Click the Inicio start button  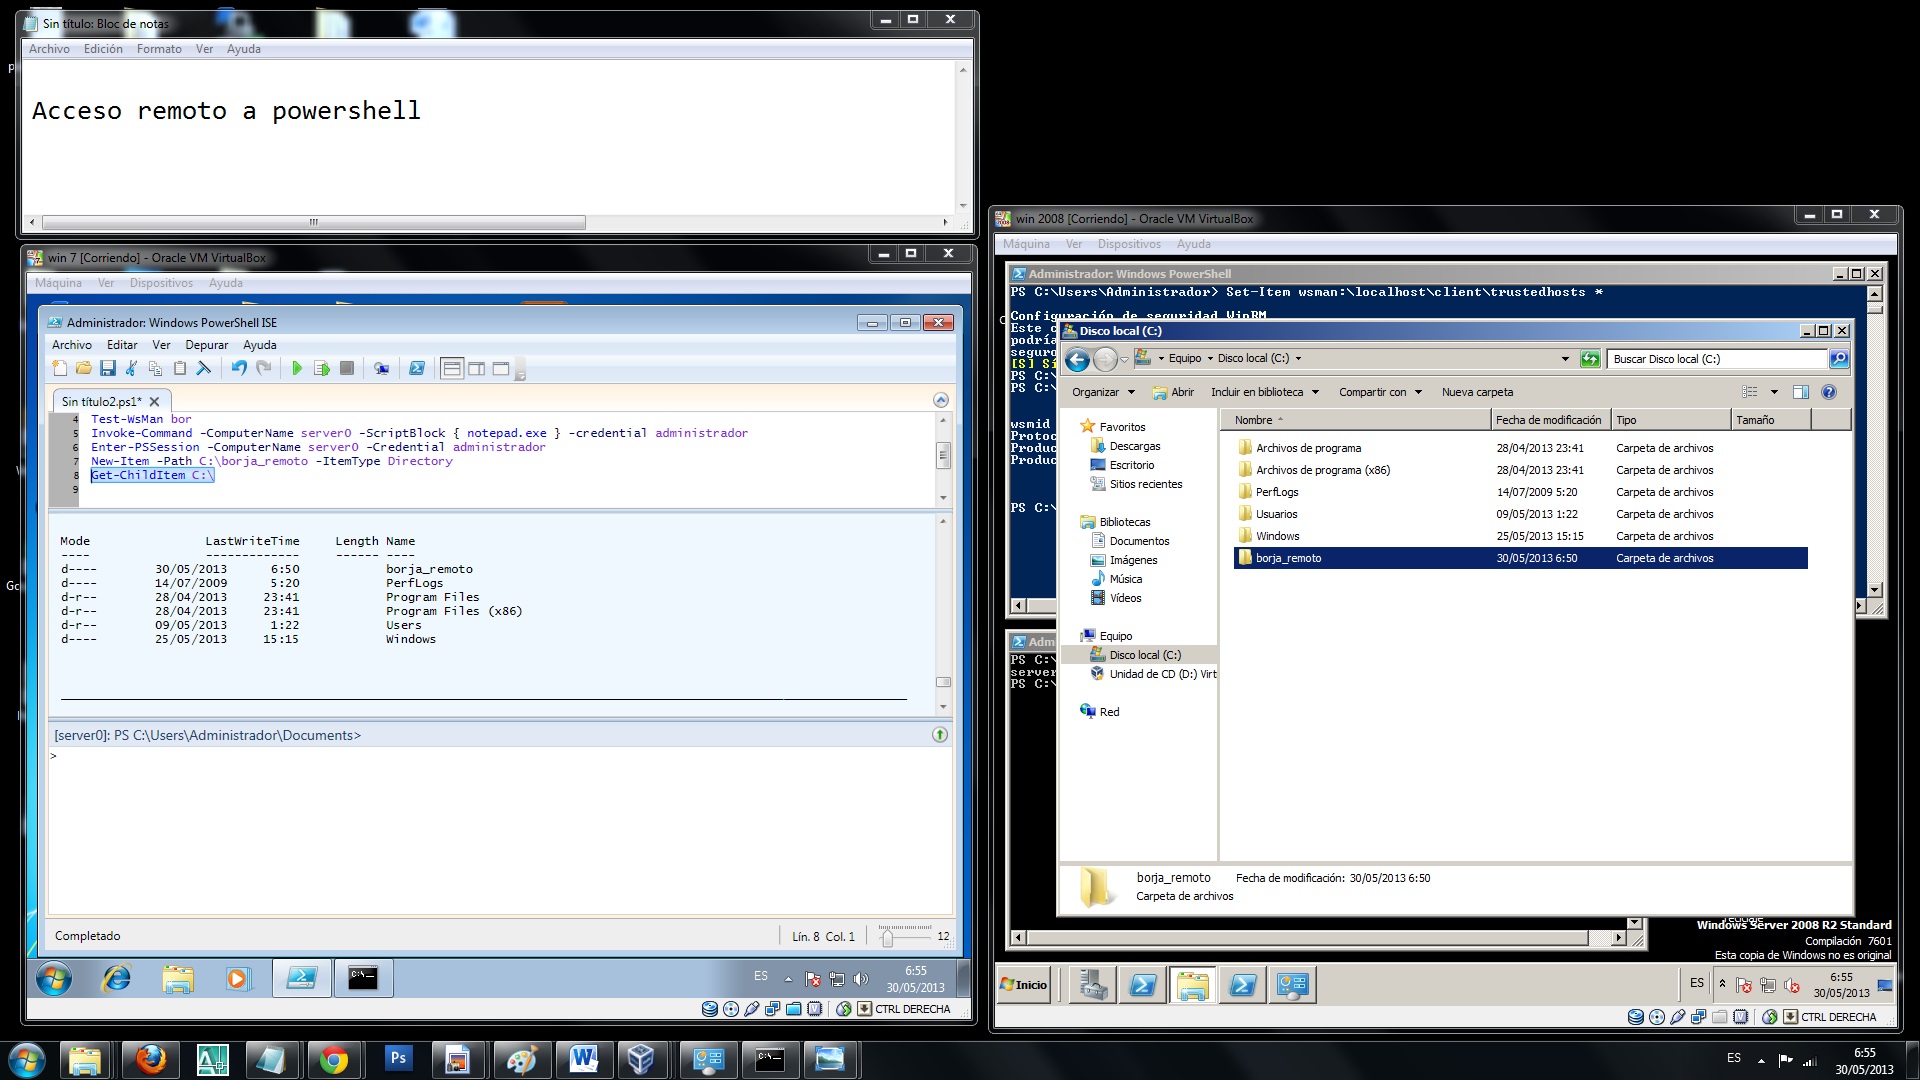click(x=1023, y=985)
